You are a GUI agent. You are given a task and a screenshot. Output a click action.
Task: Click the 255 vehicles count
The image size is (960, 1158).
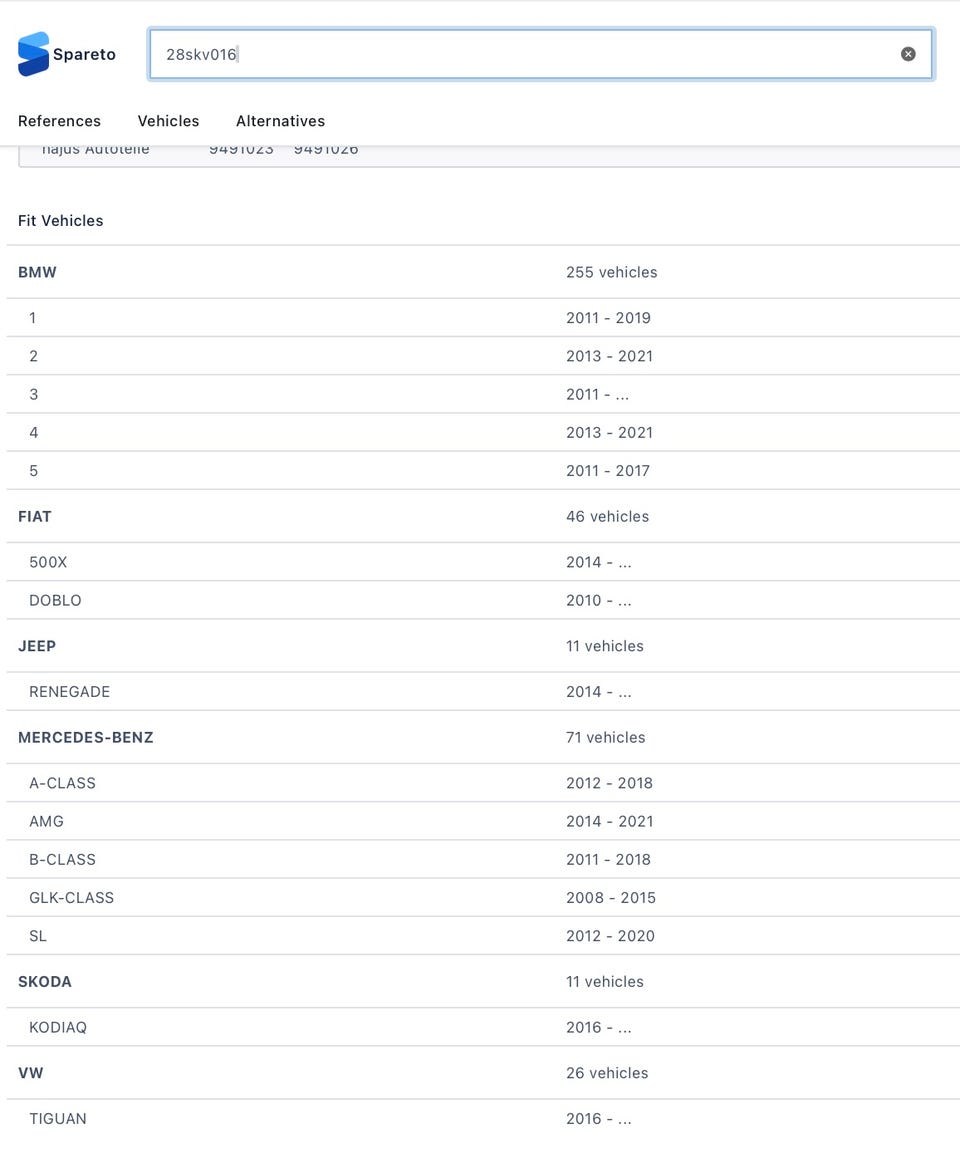point(611,272)
